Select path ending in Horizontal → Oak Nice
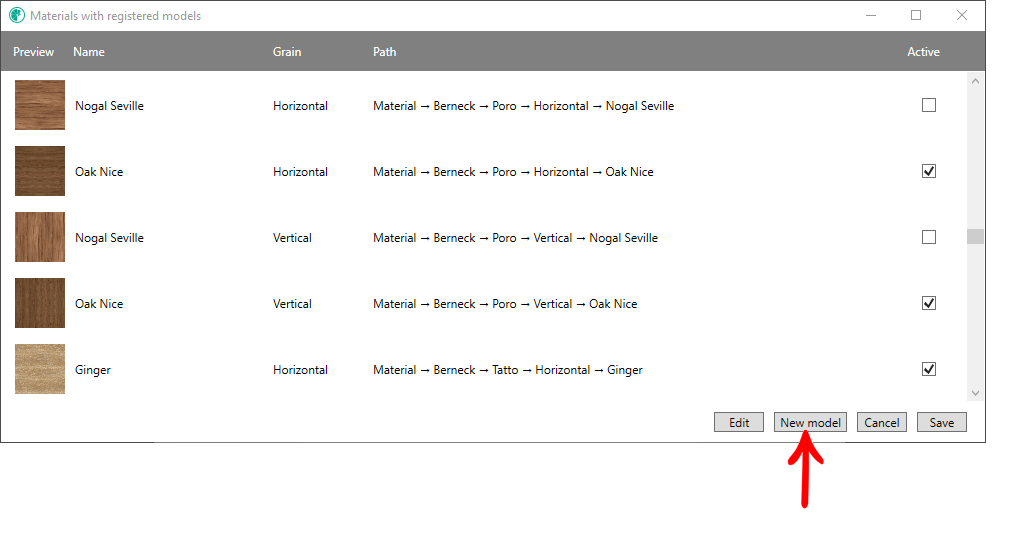The height and width of the screenshot is (541, 1024). [x=513, y=172]
